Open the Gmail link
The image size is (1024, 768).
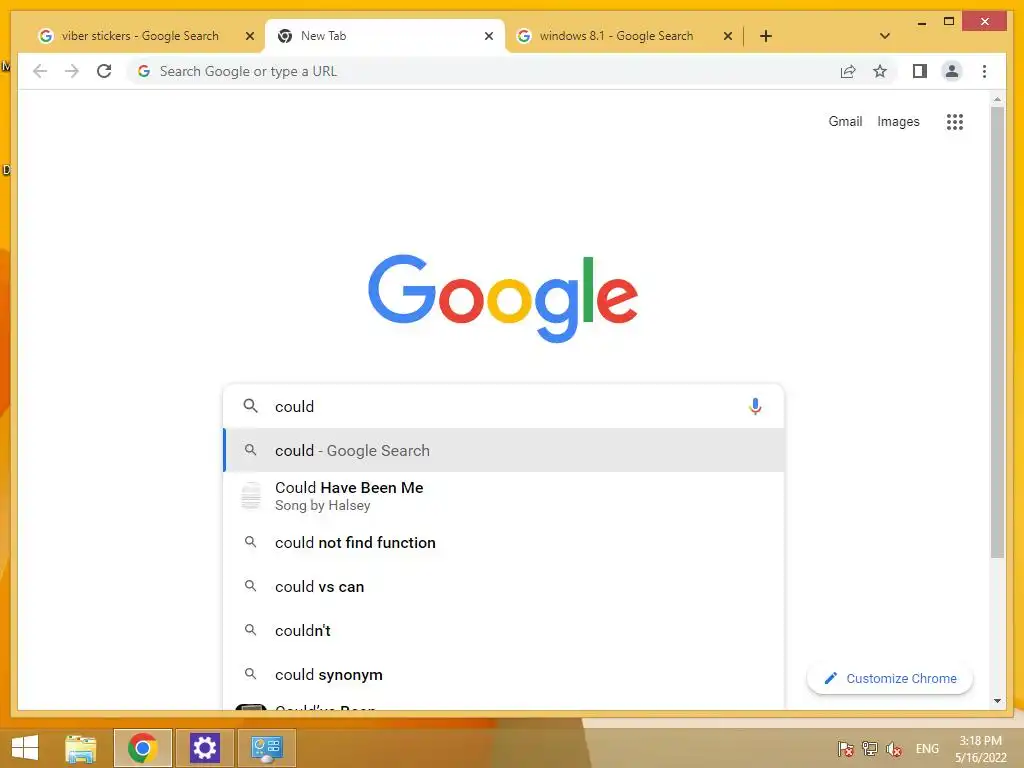coord(845,121)
